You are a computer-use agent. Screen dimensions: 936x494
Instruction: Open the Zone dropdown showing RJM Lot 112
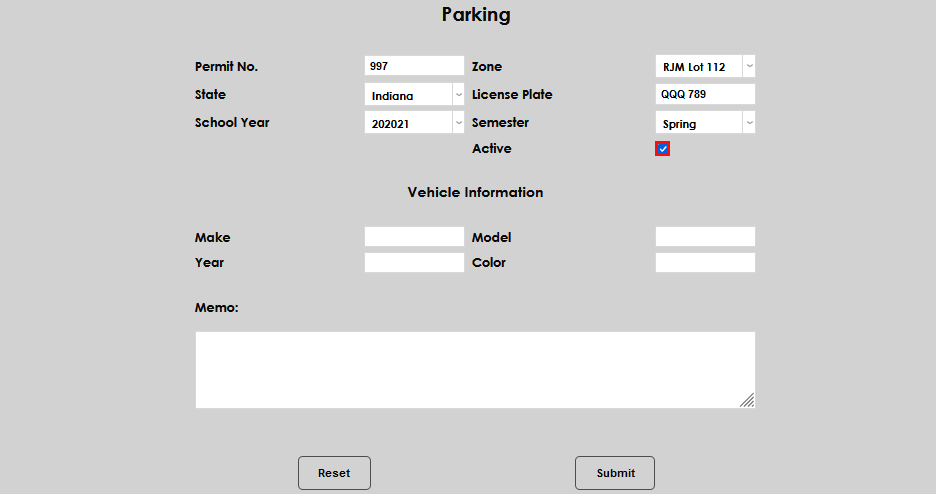705,66
